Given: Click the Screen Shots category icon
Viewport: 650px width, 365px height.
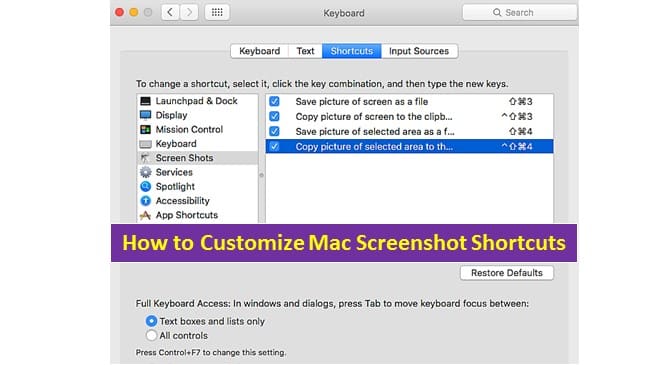Looking at the screenshot, I should click(x=146, y=158).
